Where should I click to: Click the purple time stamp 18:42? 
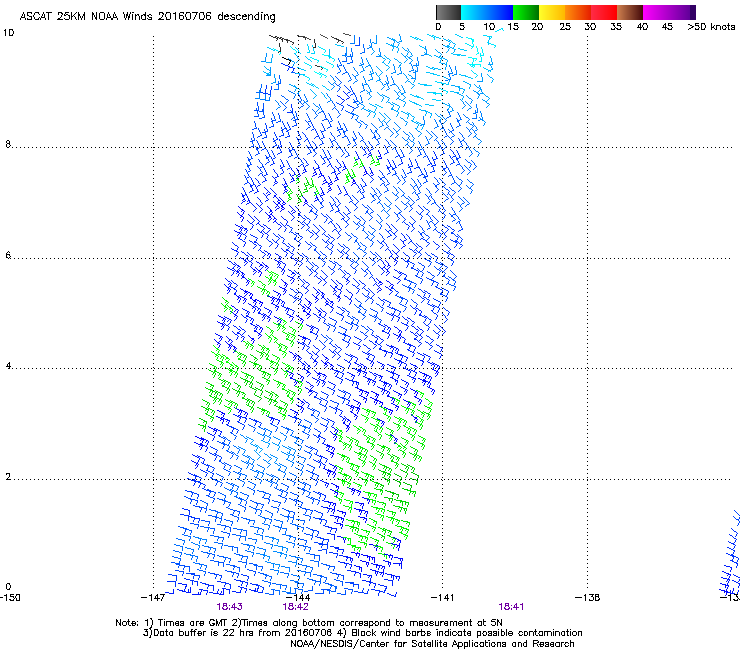coord(295,607)
